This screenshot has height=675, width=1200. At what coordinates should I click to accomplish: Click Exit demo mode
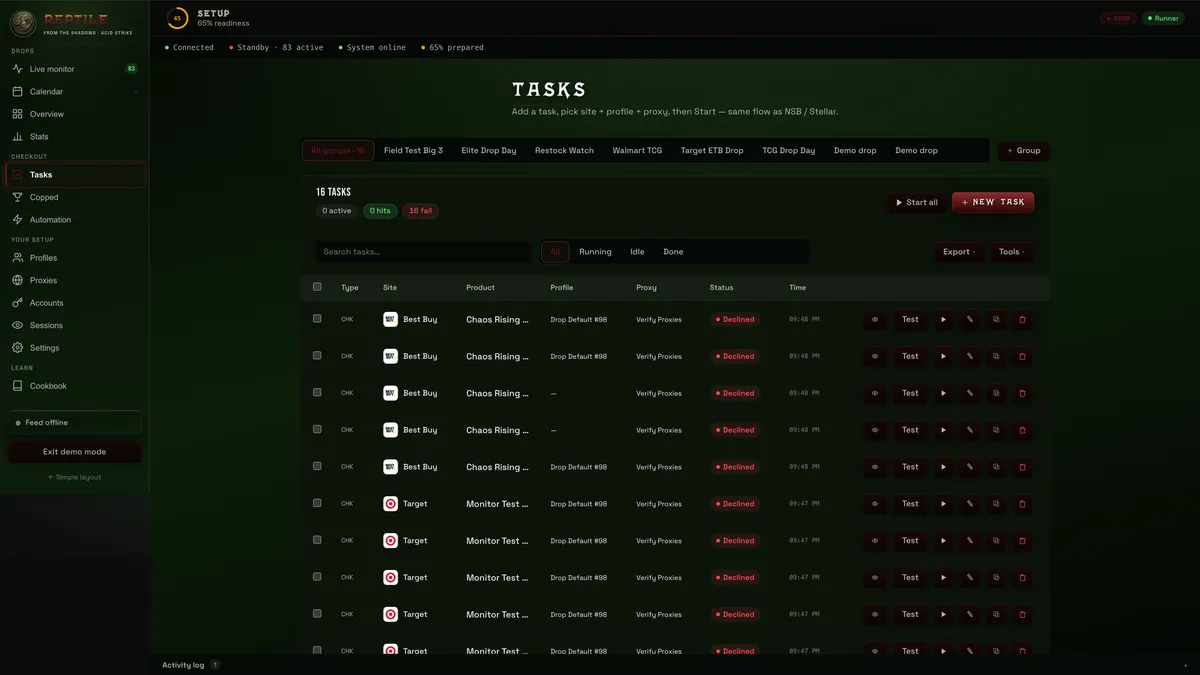pyautogui.click(x=74, y=452)
